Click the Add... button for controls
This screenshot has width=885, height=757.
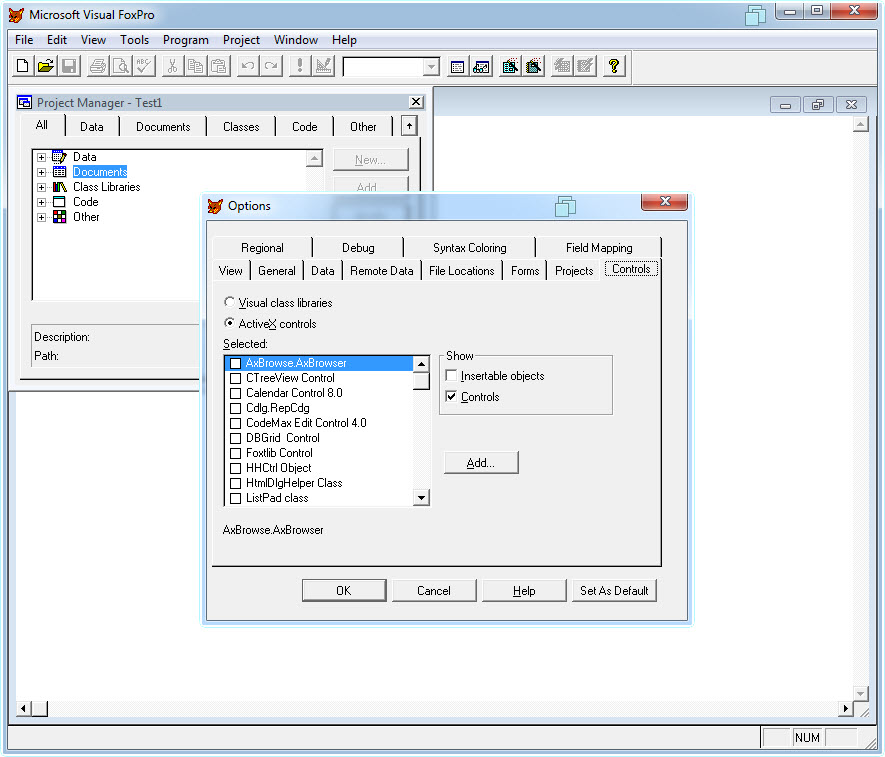tap(481, 463)
